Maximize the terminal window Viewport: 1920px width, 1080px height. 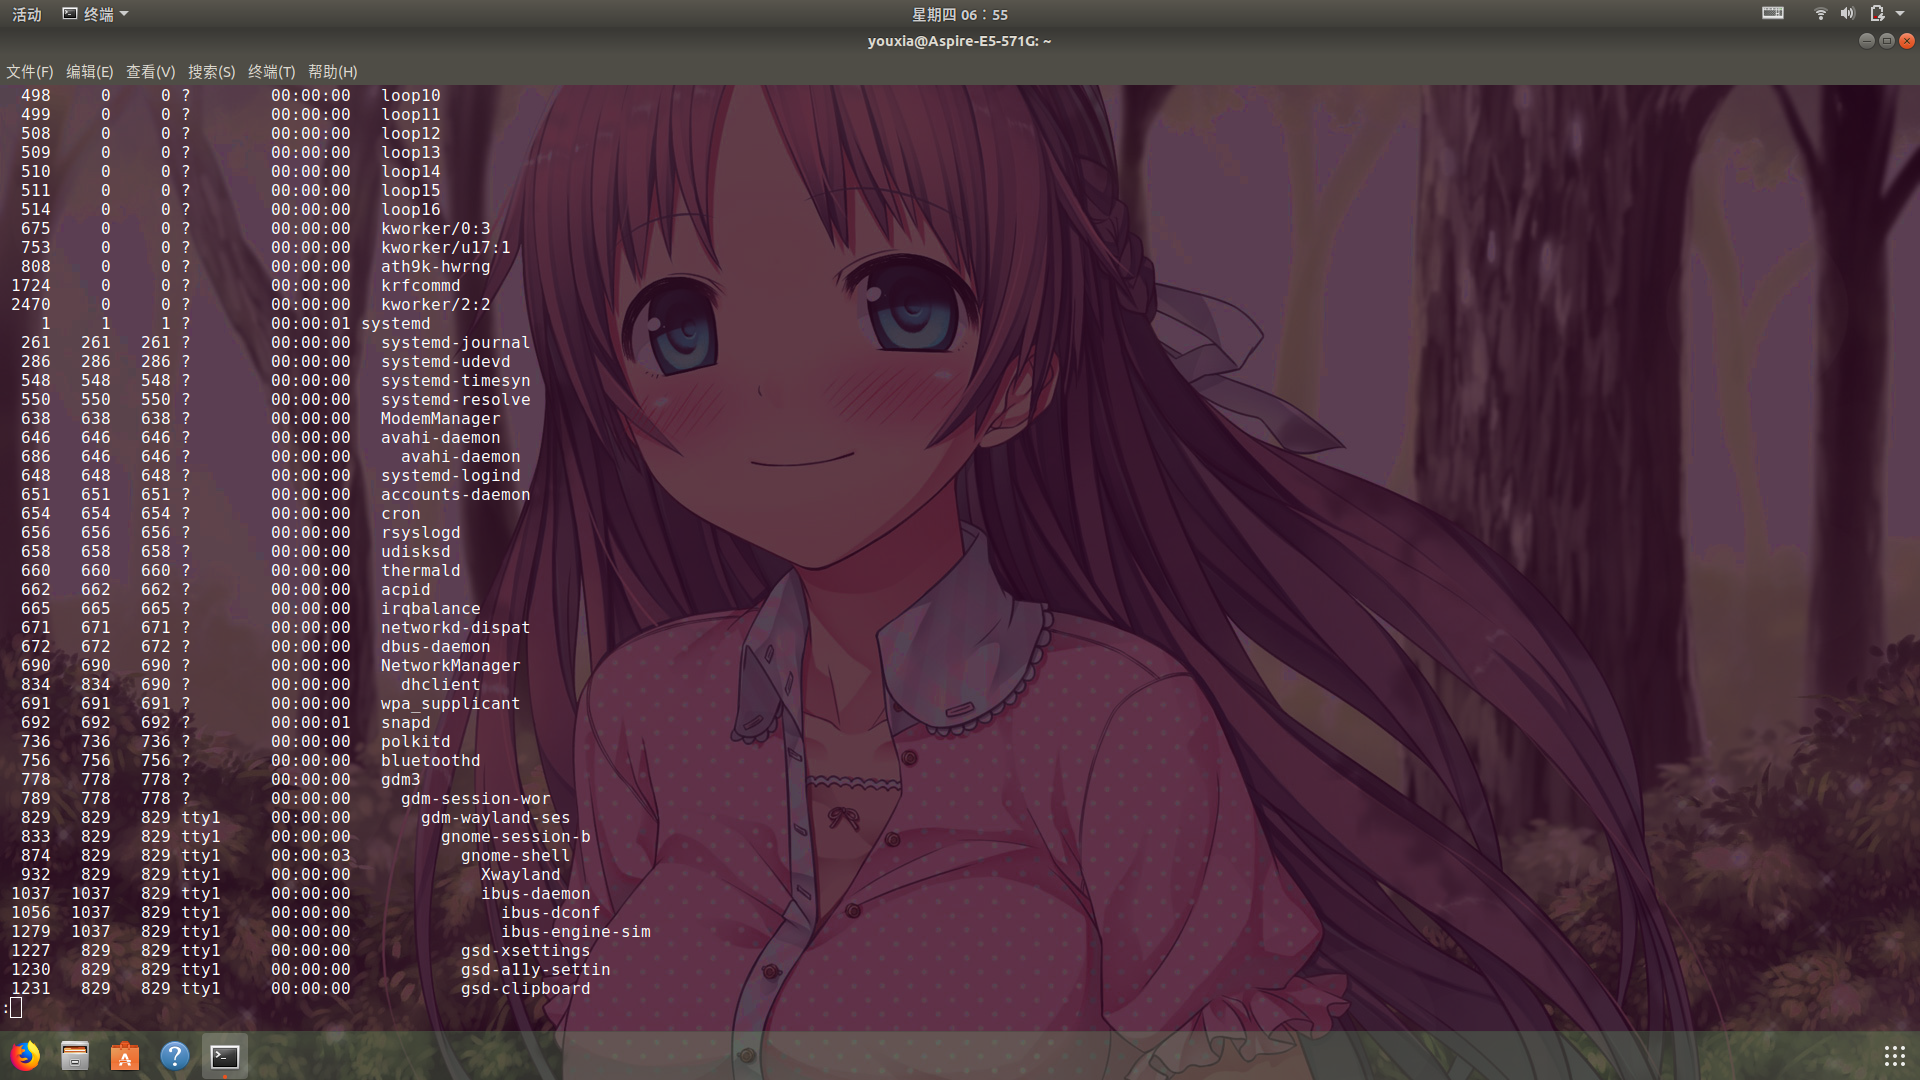(x=1886, y=41)
